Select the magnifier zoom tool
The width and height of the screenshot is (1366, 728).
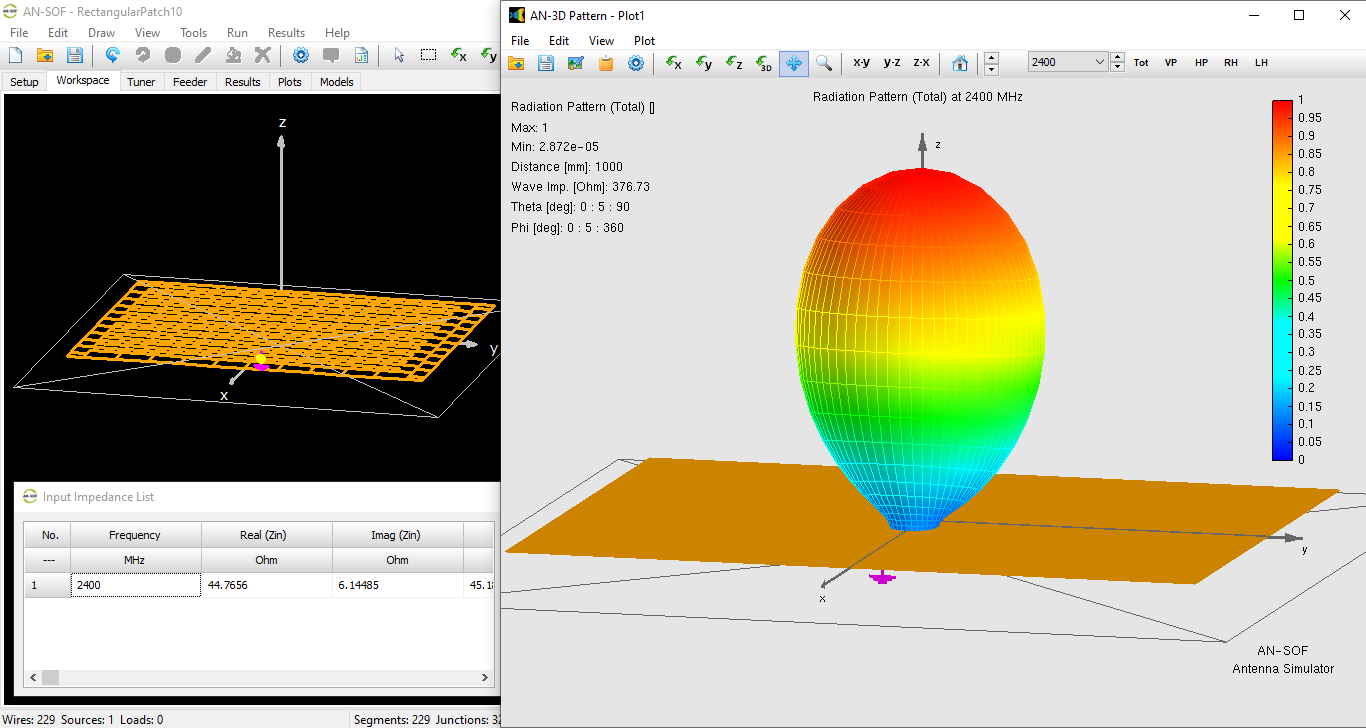tap(823, 63)
